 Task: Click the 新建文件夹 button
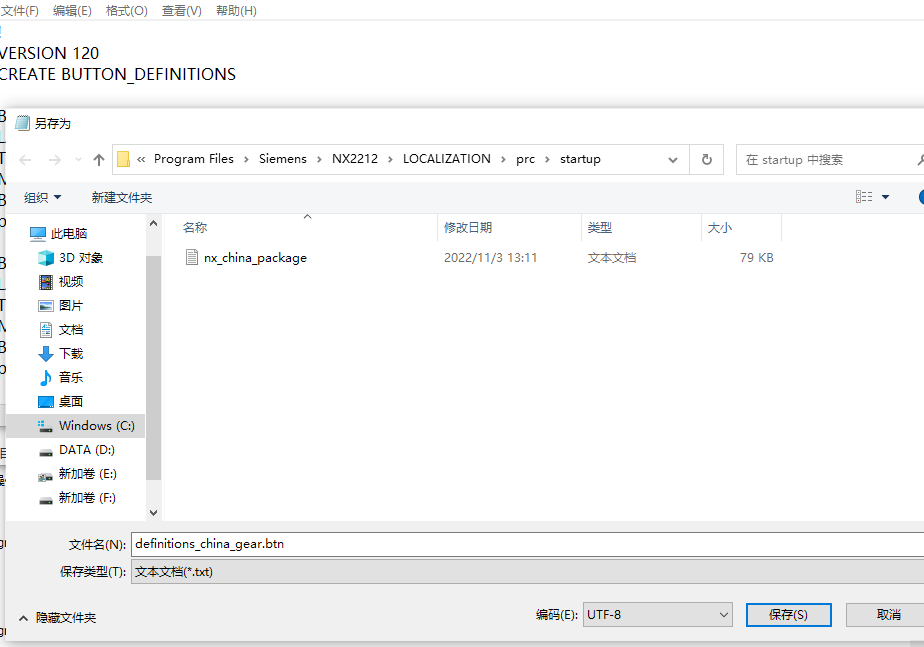tap(122, 198)
